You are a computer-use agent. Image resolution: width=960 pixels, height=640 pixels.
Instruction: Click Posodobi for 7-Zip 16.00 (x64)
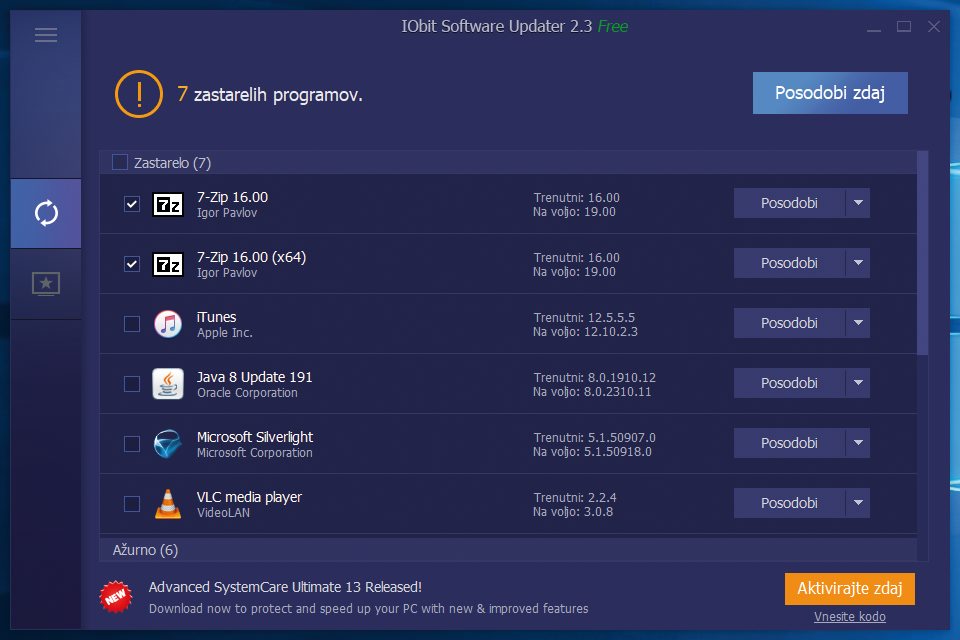pyautogui.click(x=789, y=263)
